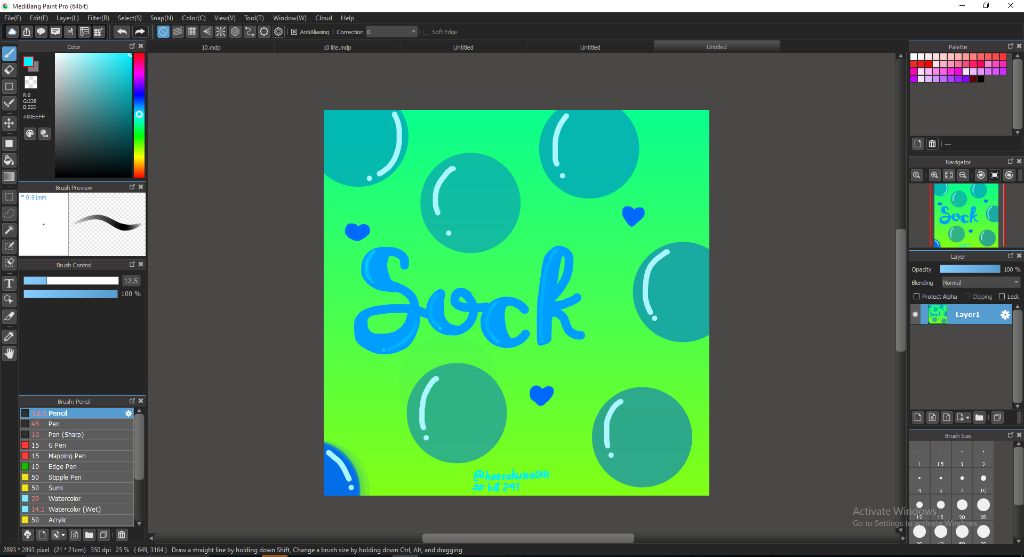Select the Text tool
This screenshot has width=1024, height=557.
pyautogui.click(x=9, y=283)
